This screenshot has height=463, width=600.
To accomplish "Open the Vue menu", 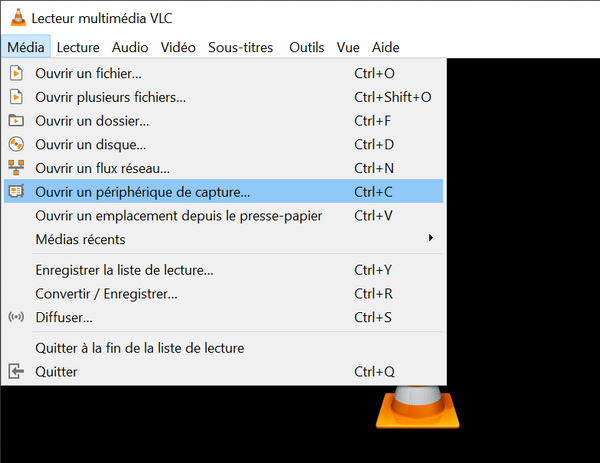I will (348, 47).
